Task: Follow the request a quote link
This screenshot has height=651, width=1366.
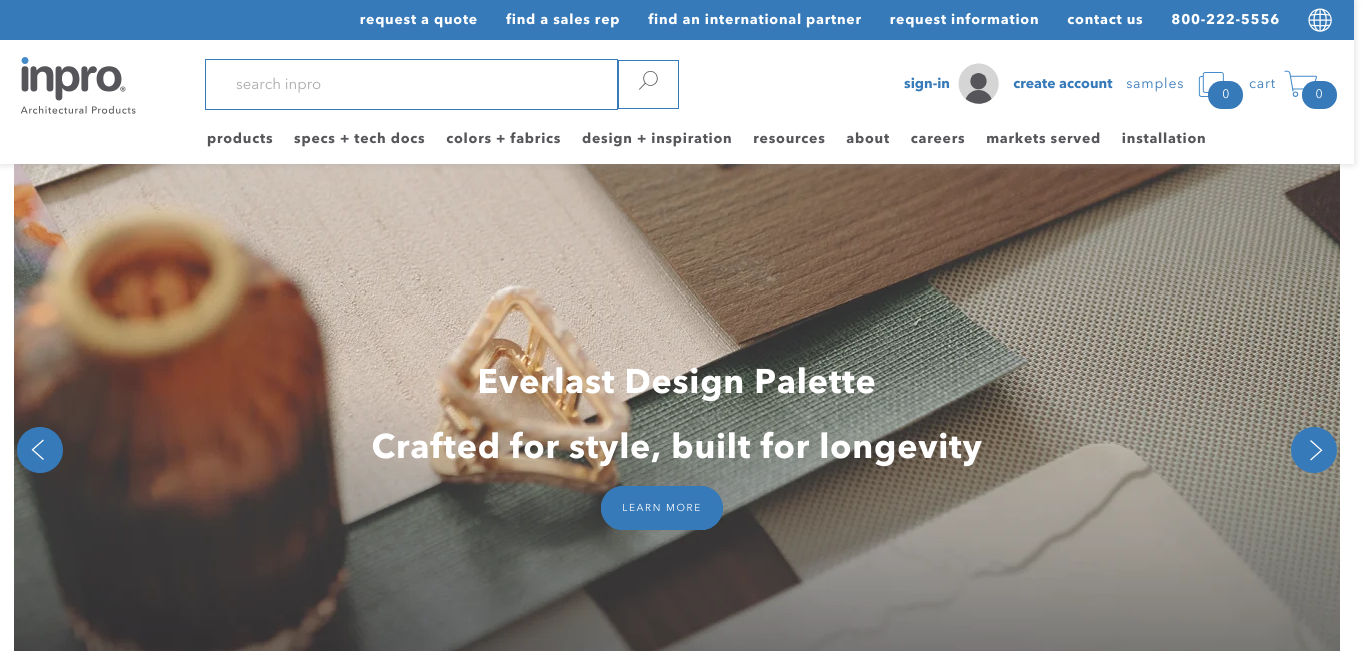Action: click(418, 20)
